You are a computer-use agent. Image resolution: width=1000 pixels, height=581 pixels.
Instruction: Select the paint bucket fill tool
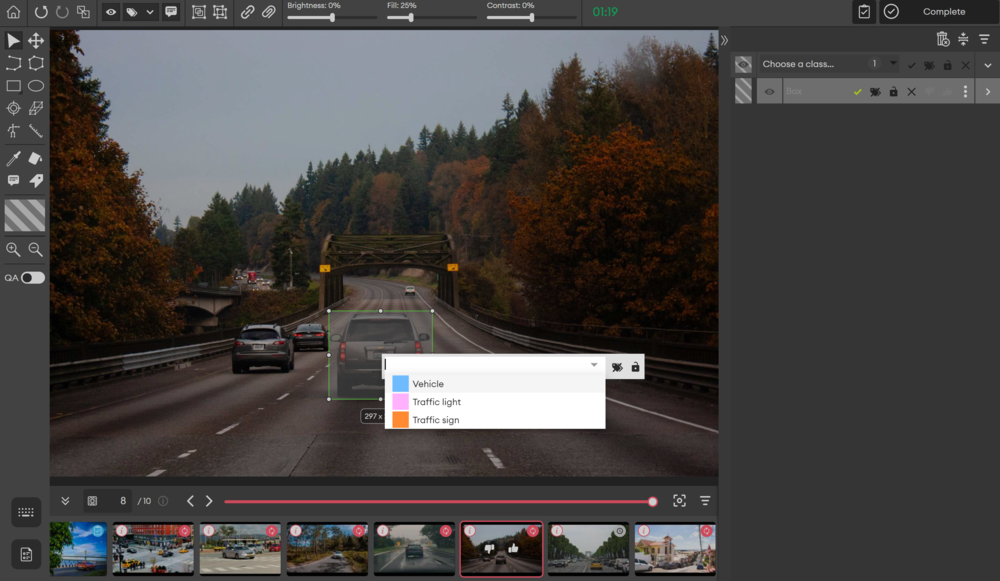pos(36,158)
